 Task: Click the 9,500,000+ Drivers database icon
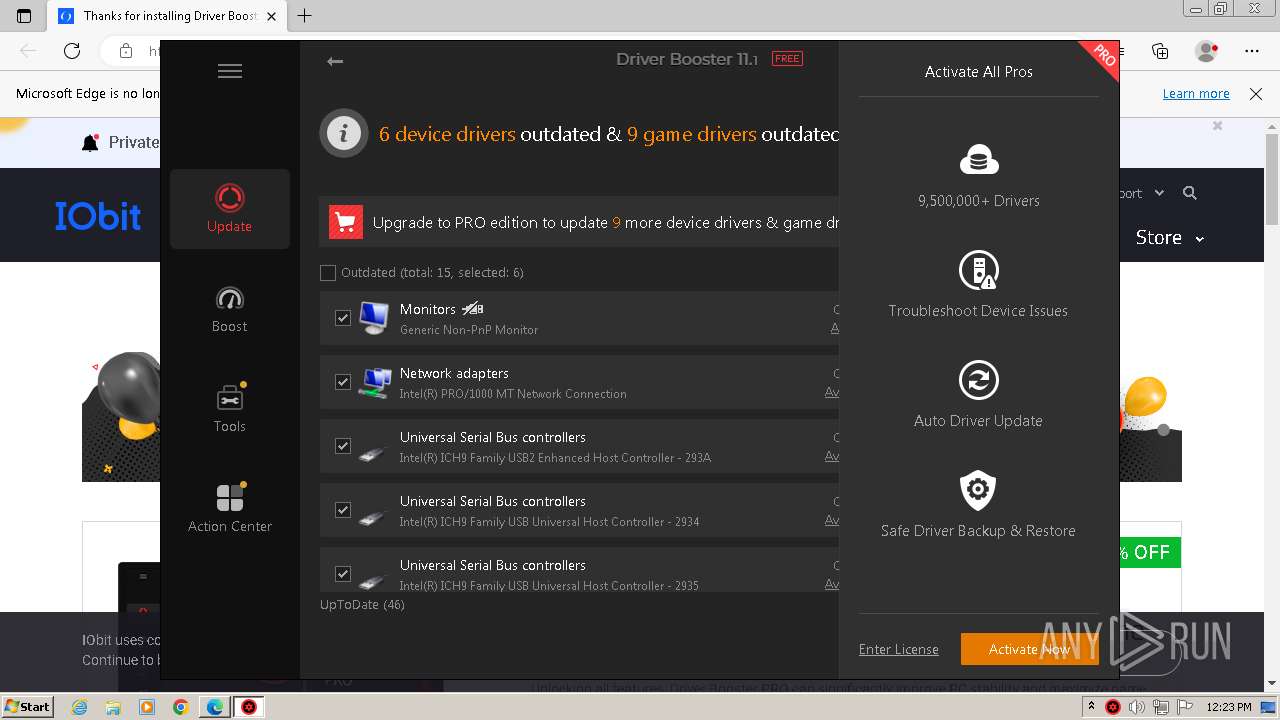(979, 160)
